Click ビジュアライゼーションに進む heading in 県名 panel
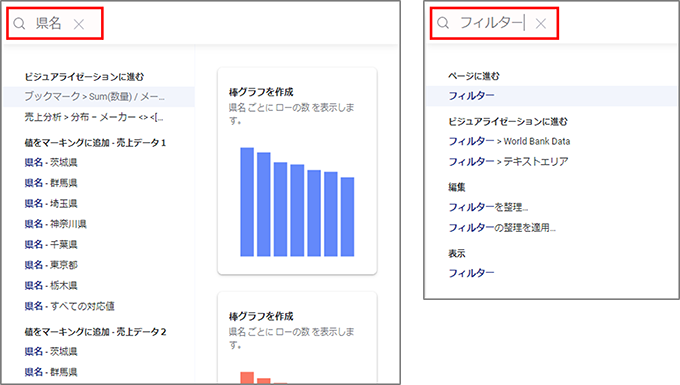680x385 pixels. [x=84, y=77]
